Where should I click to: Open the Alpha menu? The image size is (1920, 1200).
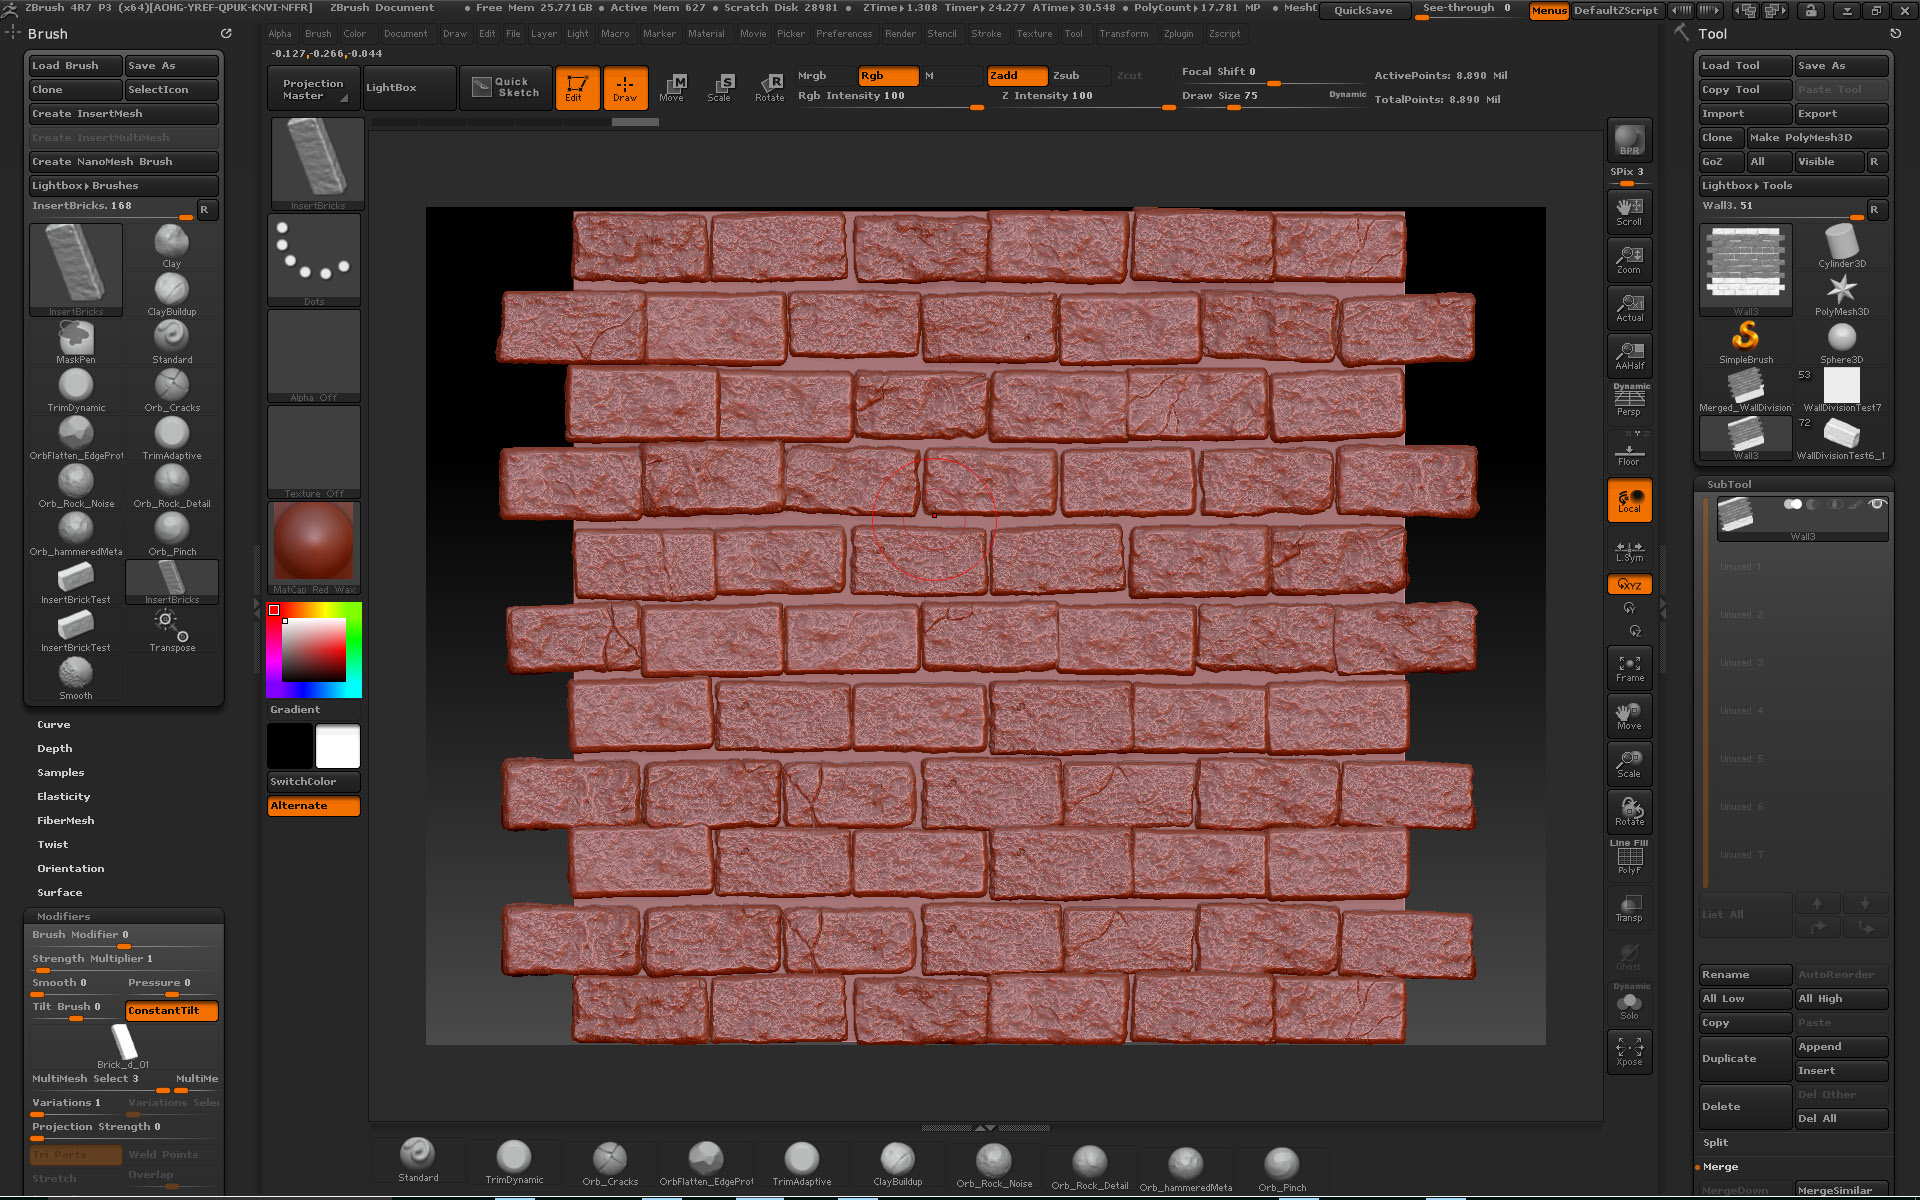(280, 34)
